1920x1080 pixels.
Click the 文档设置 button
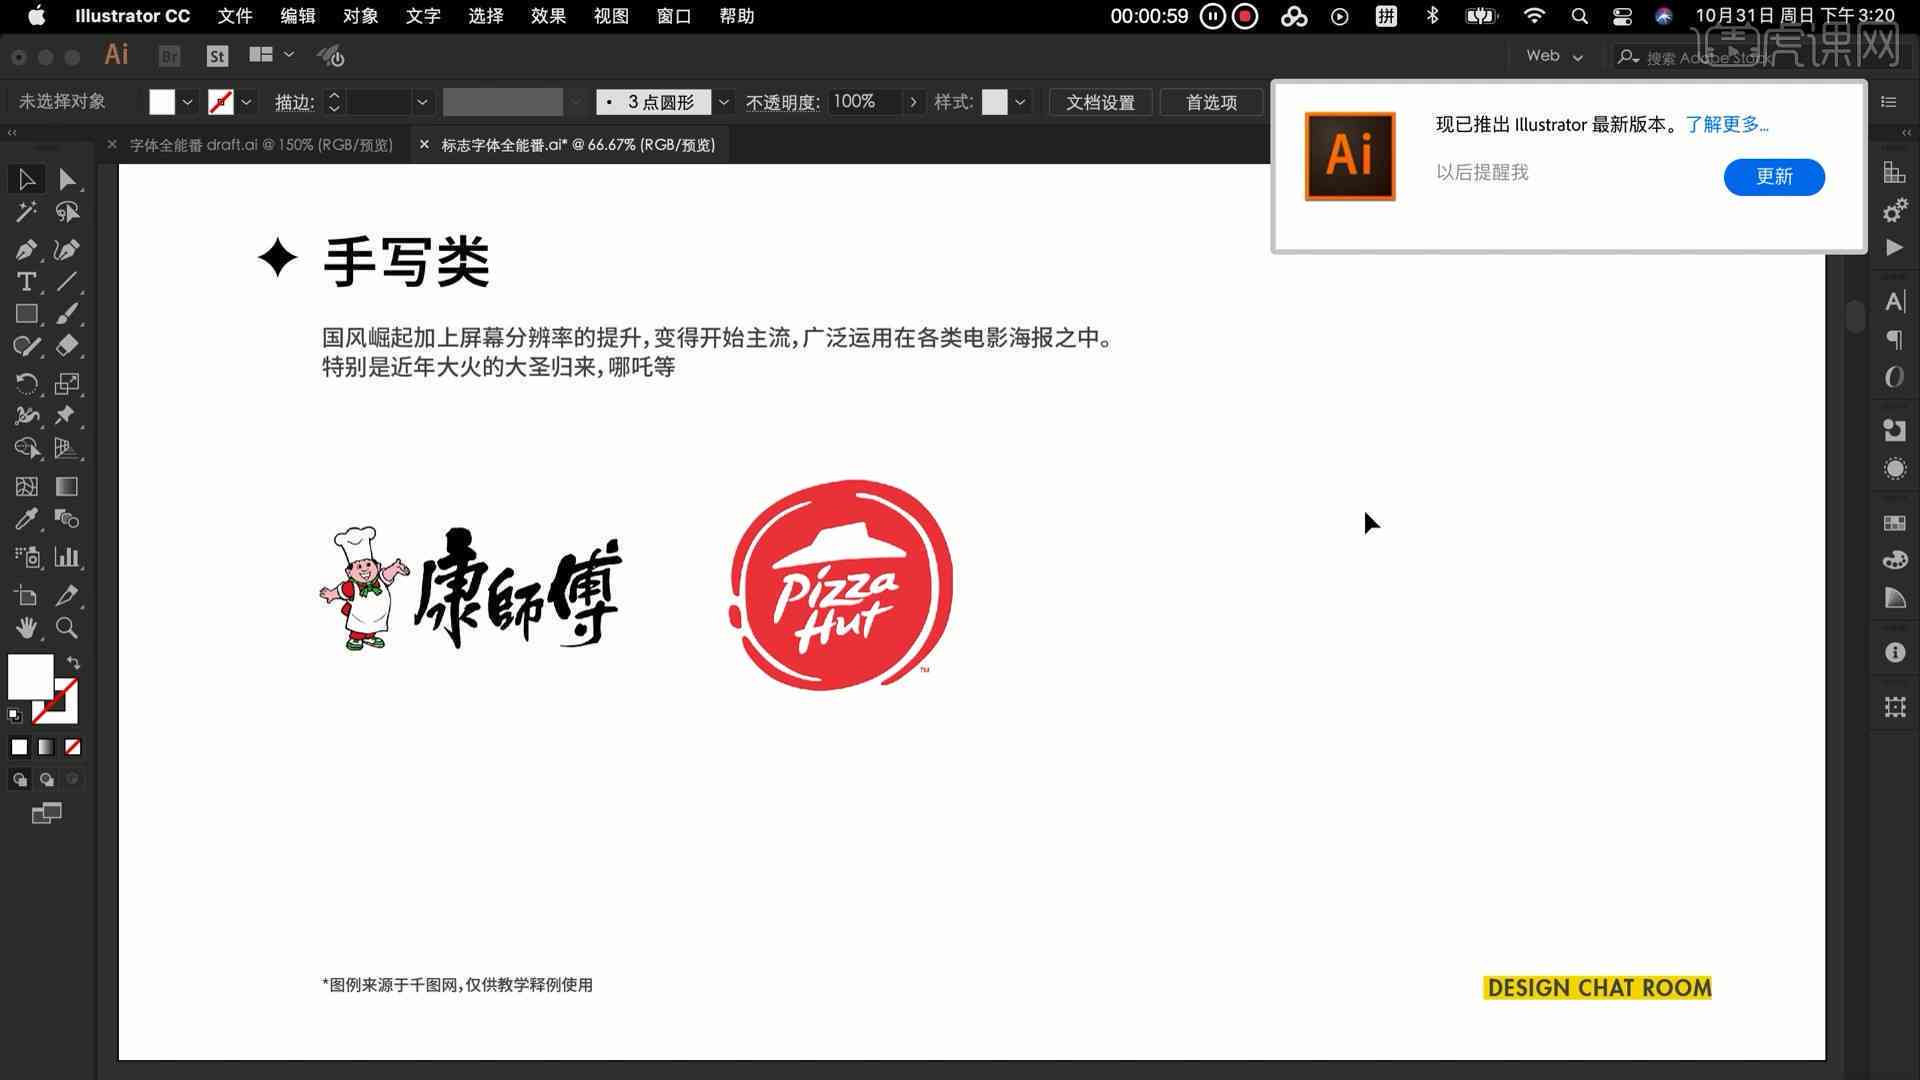pos(1102,102)
